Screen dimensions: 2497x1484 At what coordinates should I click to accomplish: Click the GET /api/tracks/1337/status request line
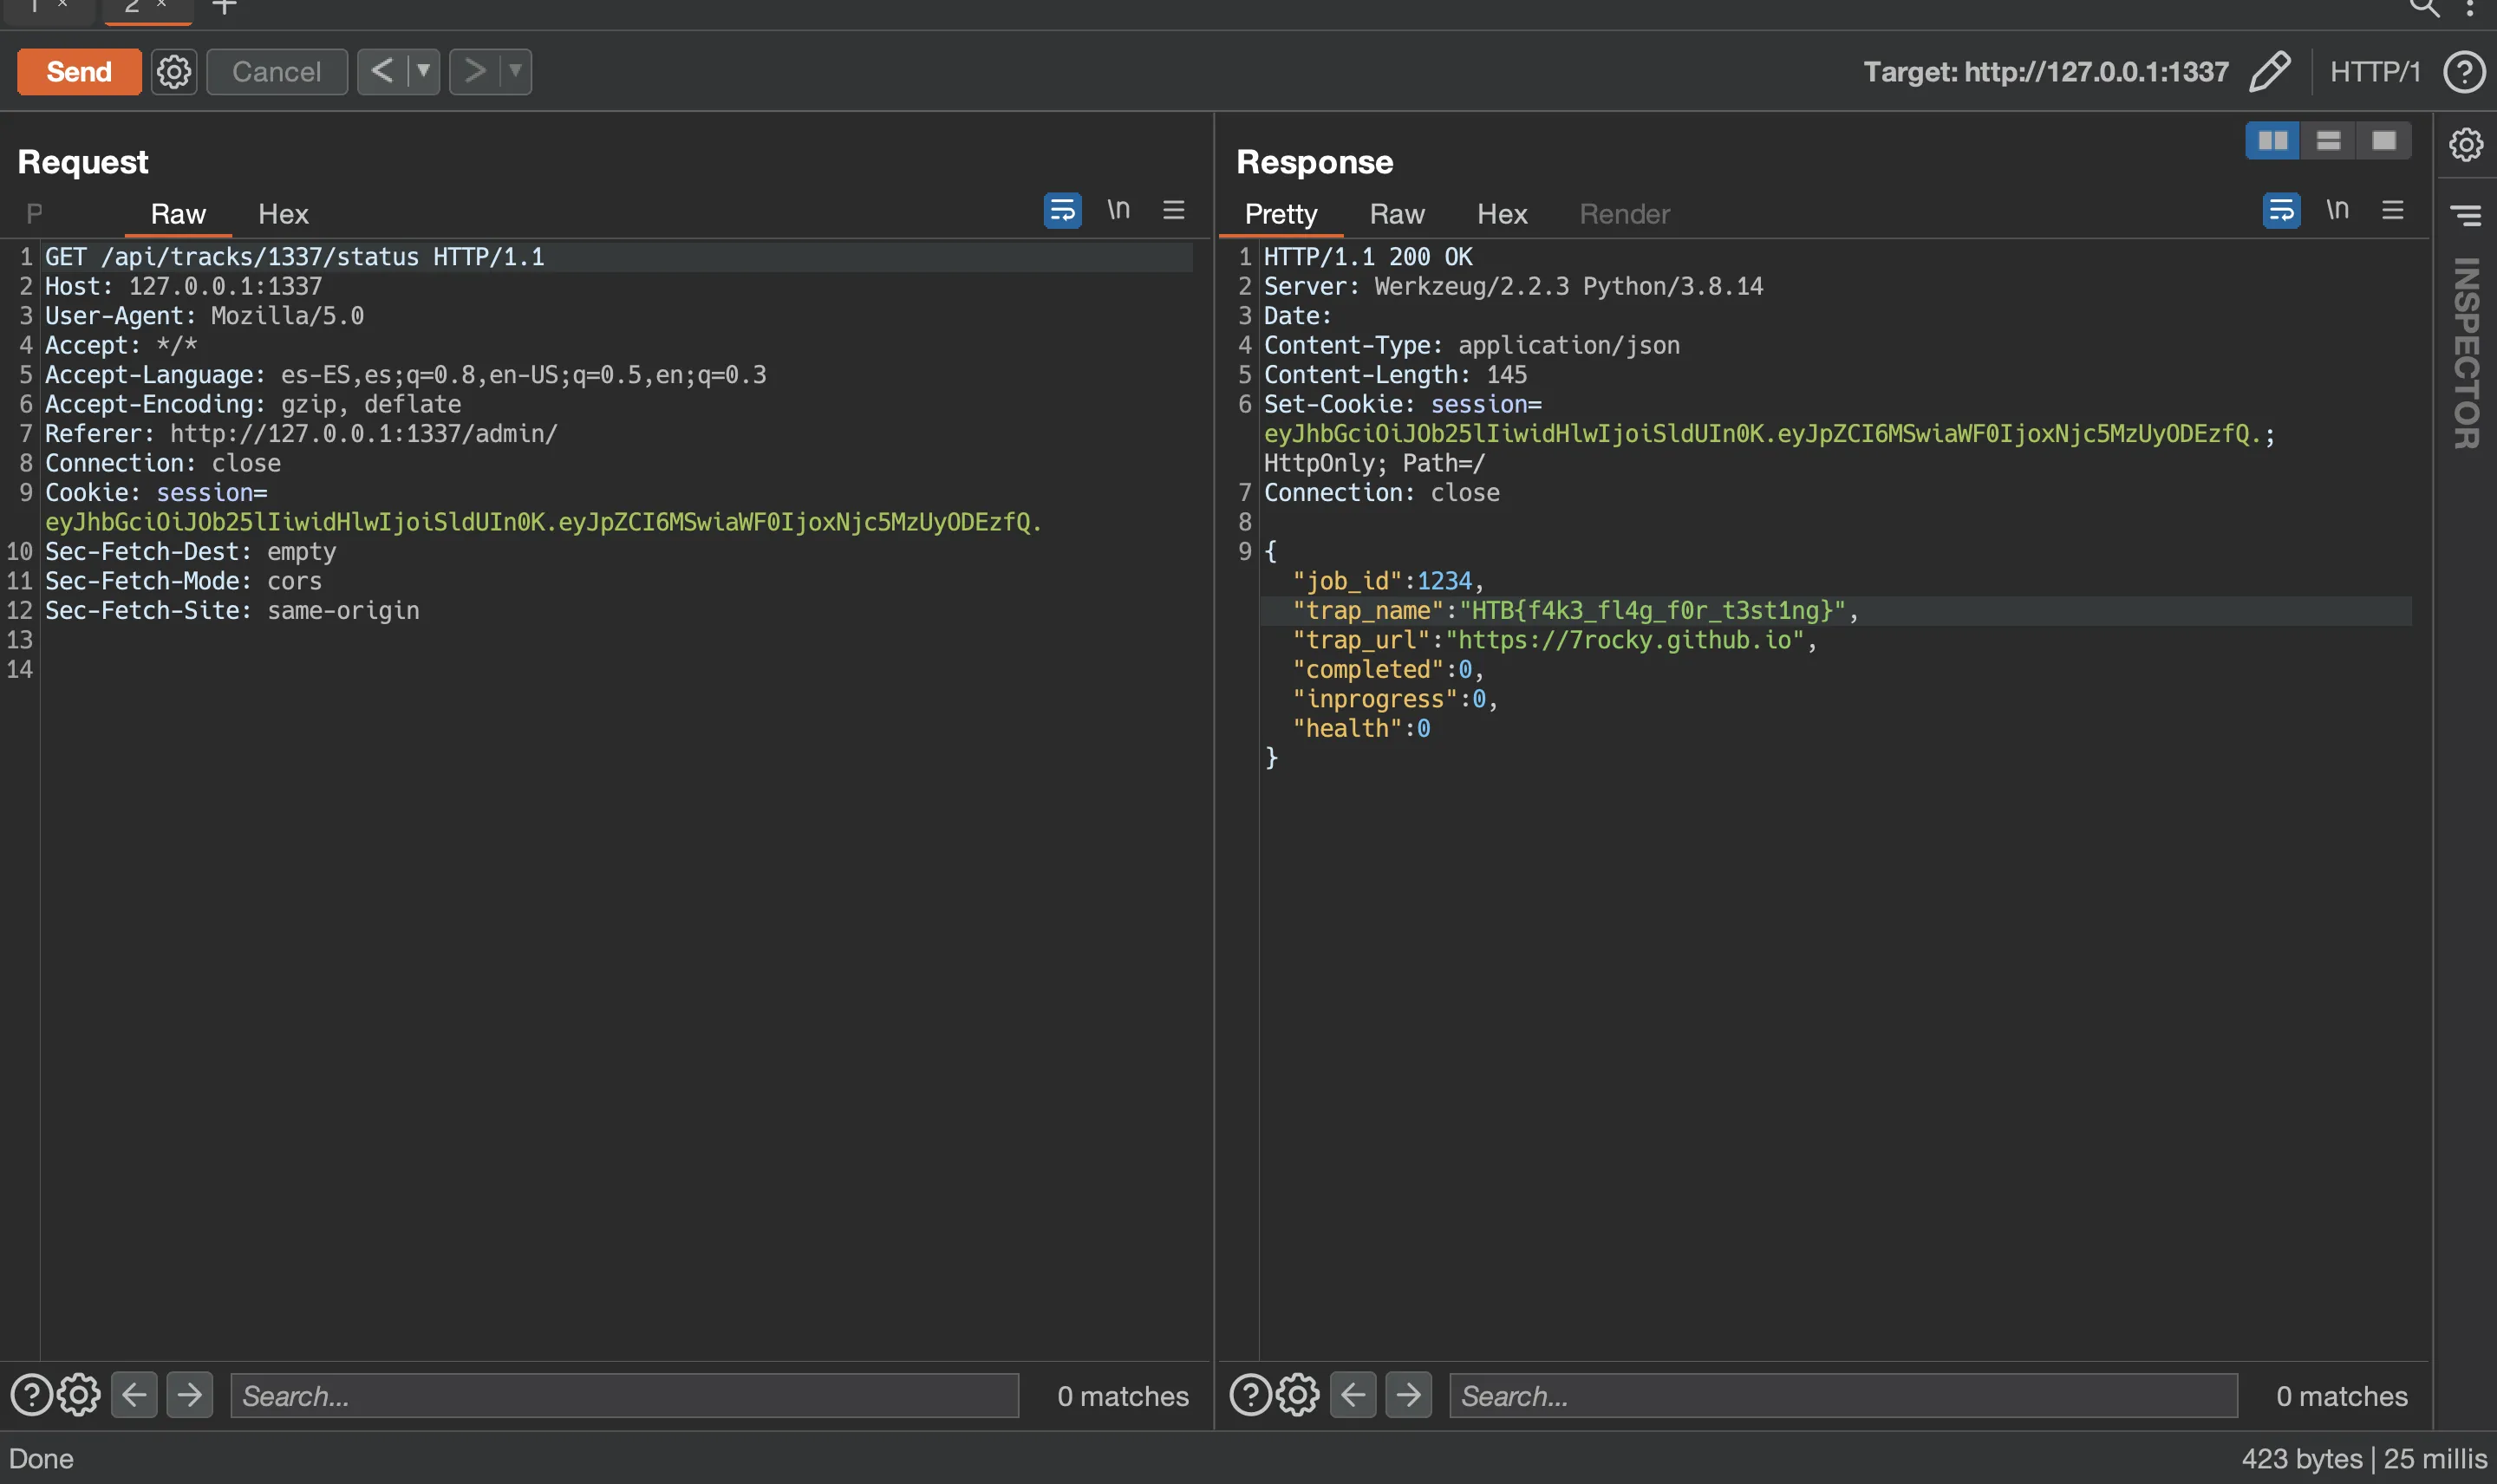295,257
